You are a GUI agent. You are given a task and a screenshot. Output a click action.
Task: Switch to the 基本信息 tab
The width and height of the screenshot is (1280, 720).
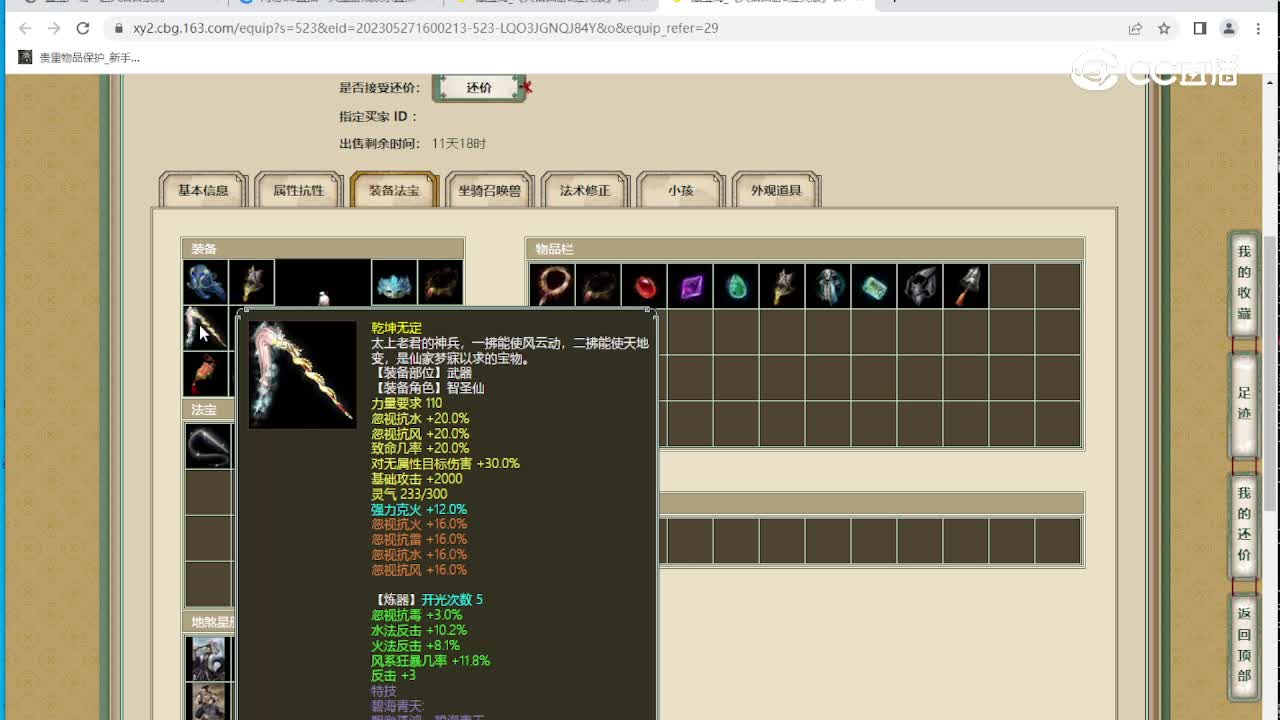pyautogui.click(x=203, y=190)
